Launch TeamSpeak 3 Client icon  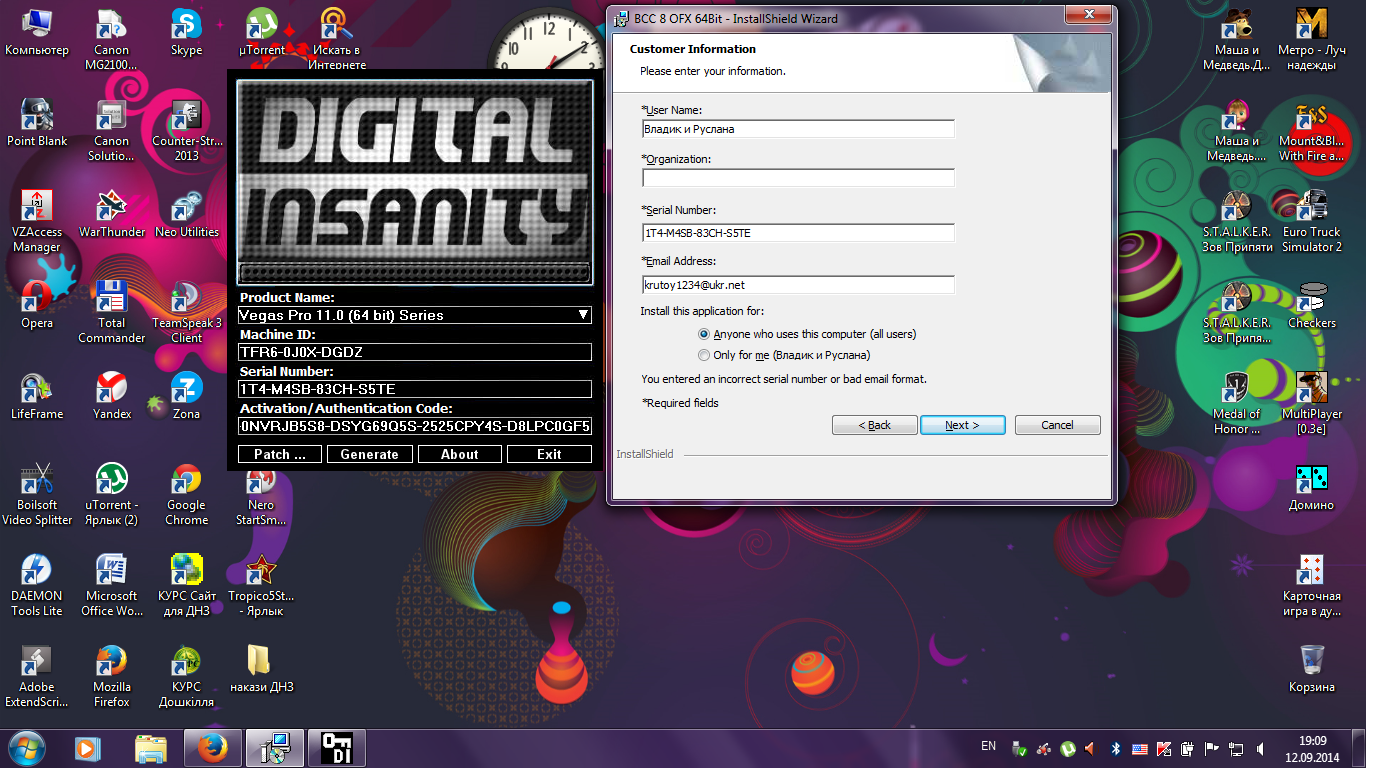pyautogui.click(x=186, y=313)
